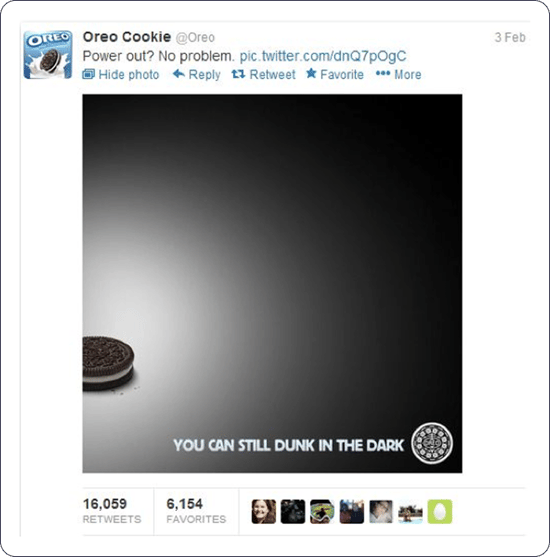Click the Oreo cookie logo in photo
This screenshot has width=550, height=557.
432,443
